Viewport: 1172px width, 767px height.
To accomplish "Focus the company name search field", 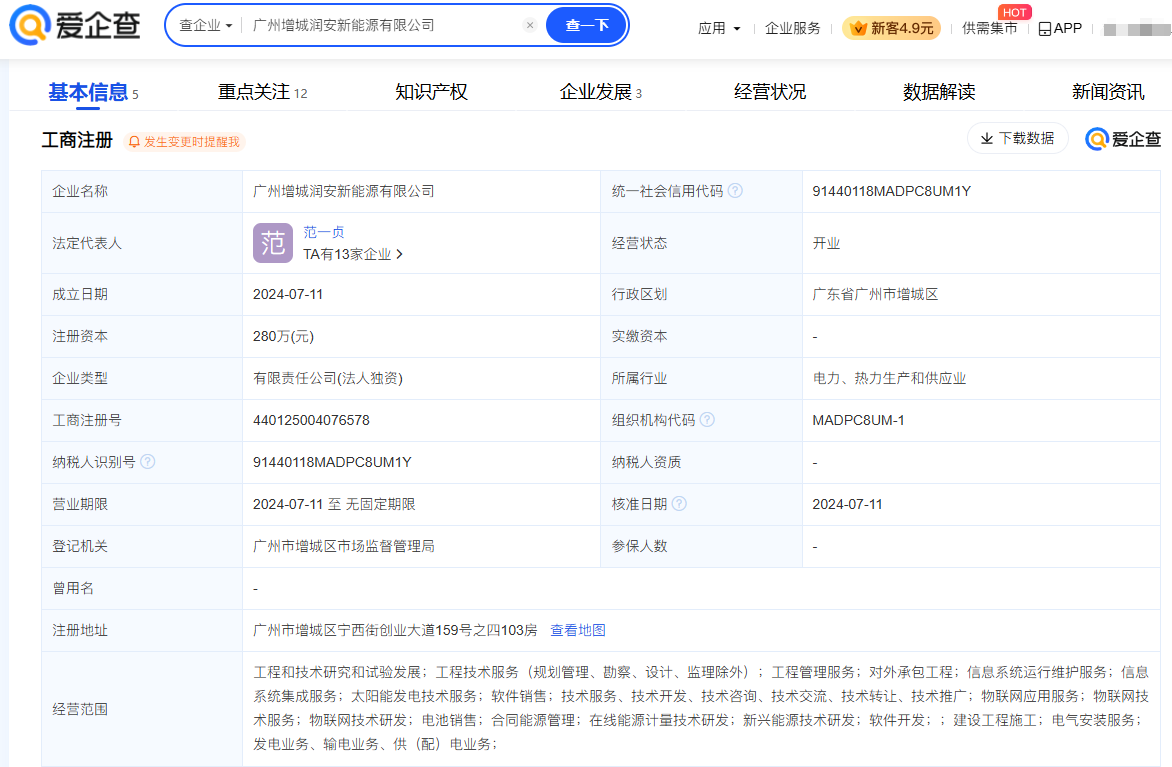I will (x=385, y=25).
